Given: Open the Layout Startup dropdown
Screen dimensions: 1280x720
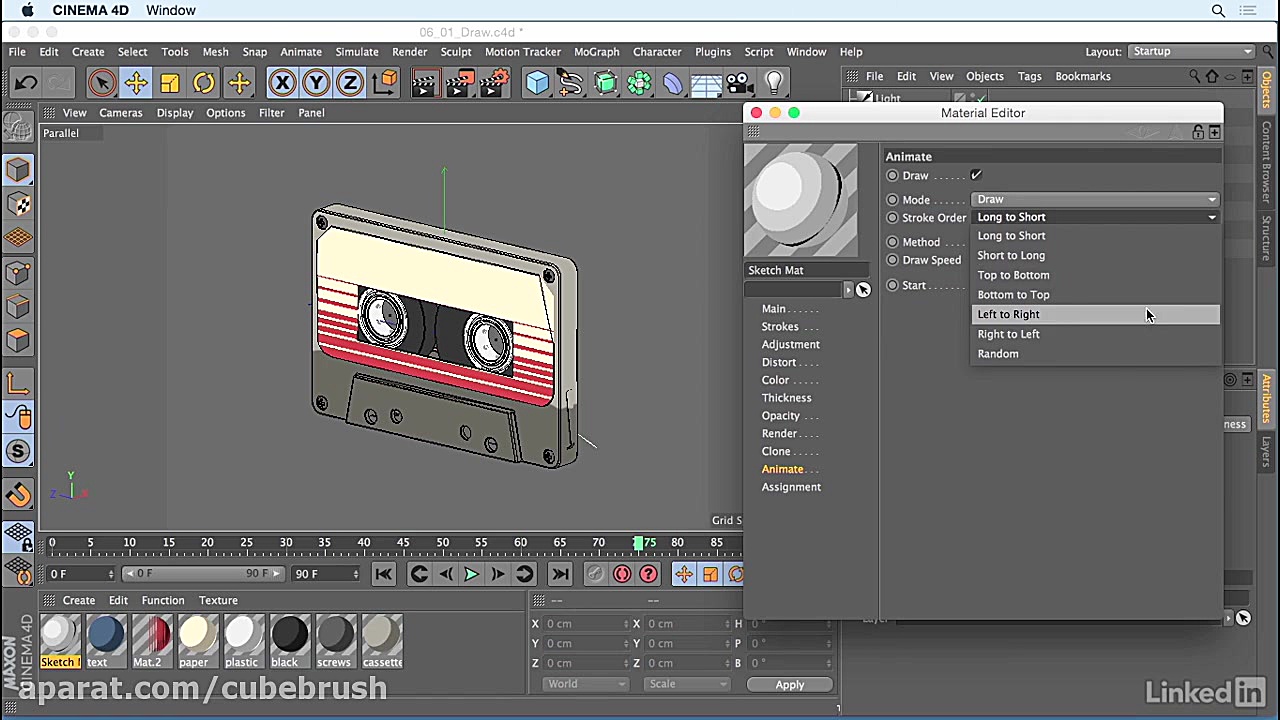Looking at the screenshot, I should (x=1191, y=52).
